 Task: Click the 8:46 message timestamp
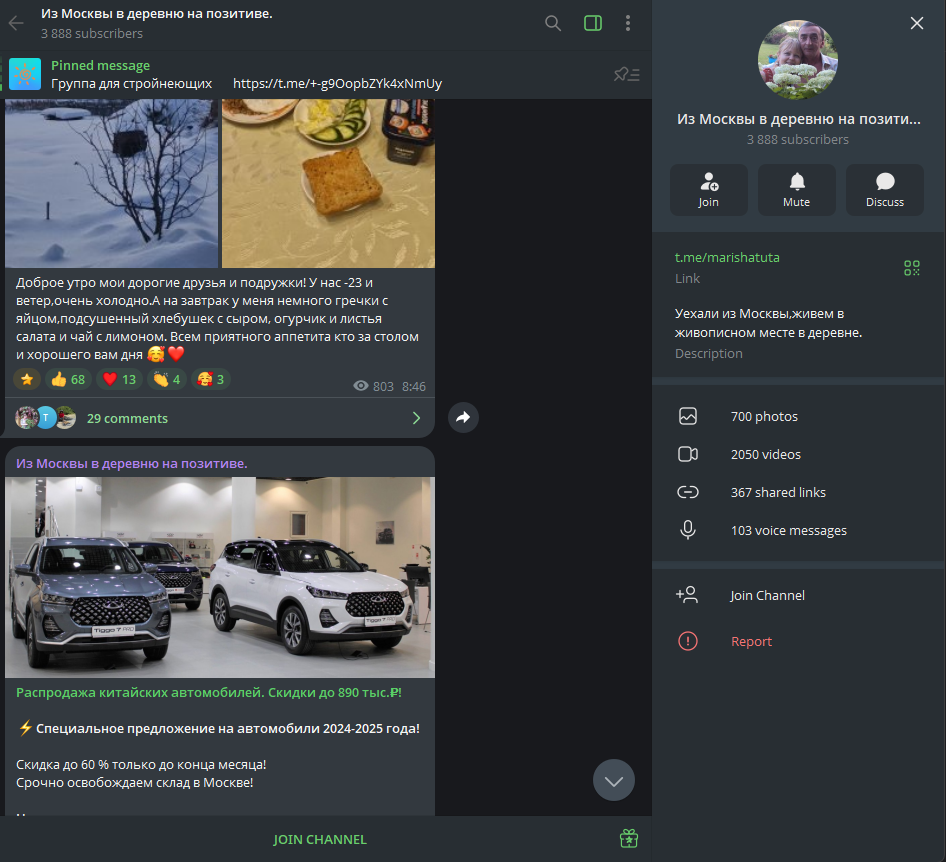tap(414, 386)
